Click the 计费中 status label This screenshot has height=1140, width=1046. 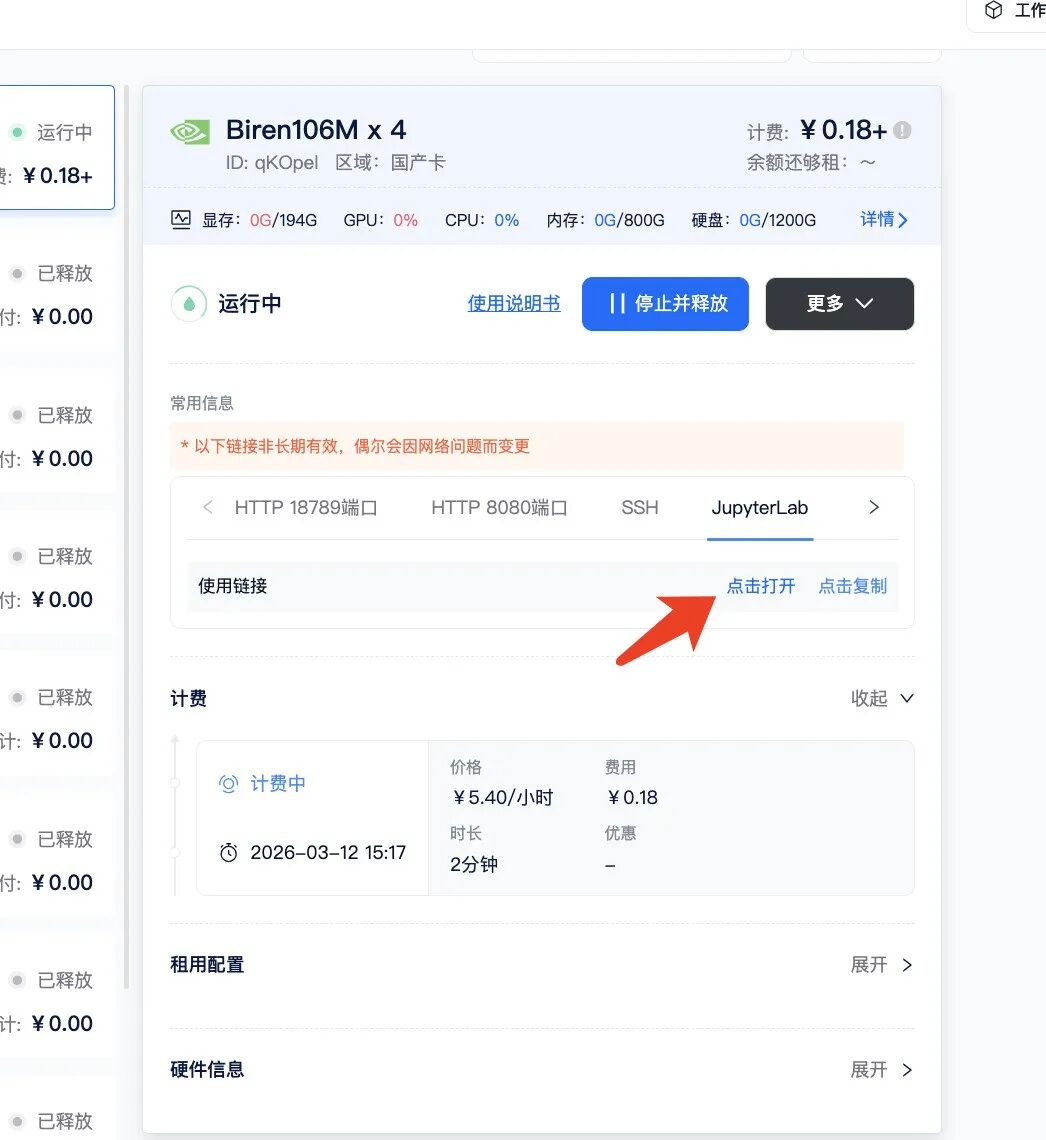[x=278, y=783]
